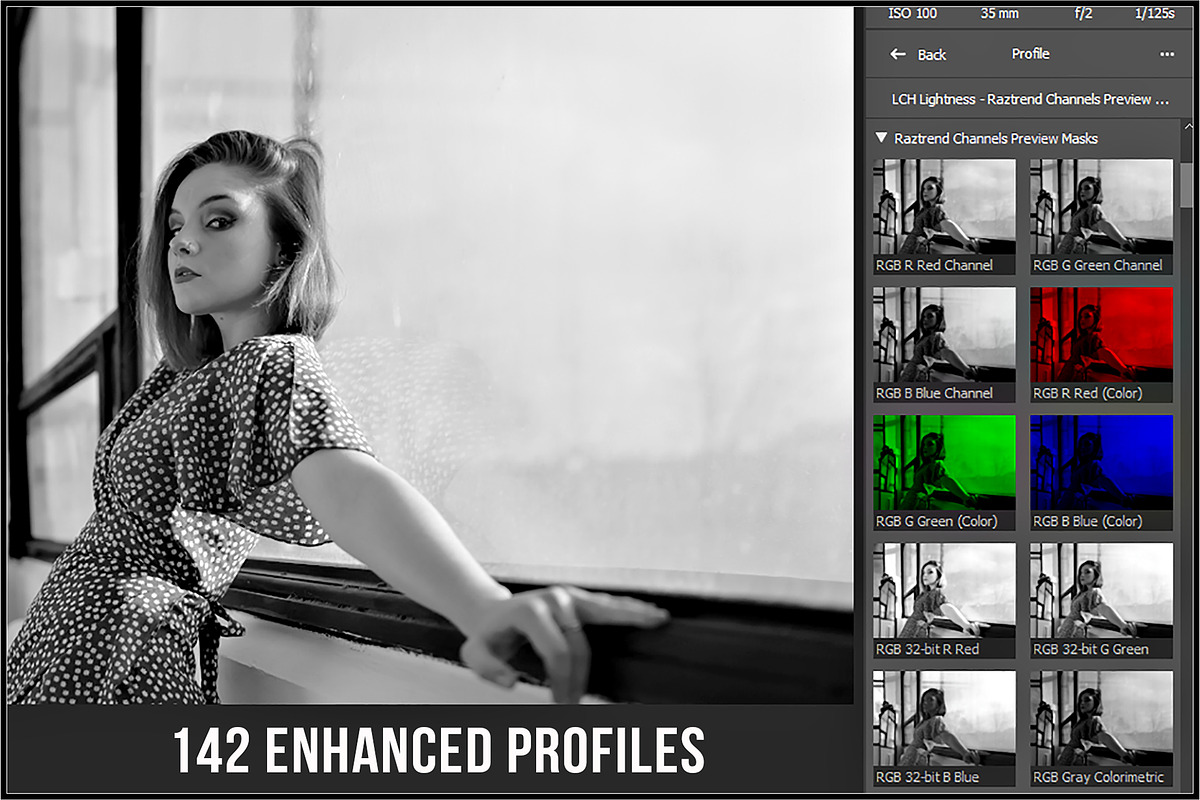The width and height of the screenshot is (1200, 800).
Task: Choose the RGB 32-bit B Blue profile
Action: point(944,719)
